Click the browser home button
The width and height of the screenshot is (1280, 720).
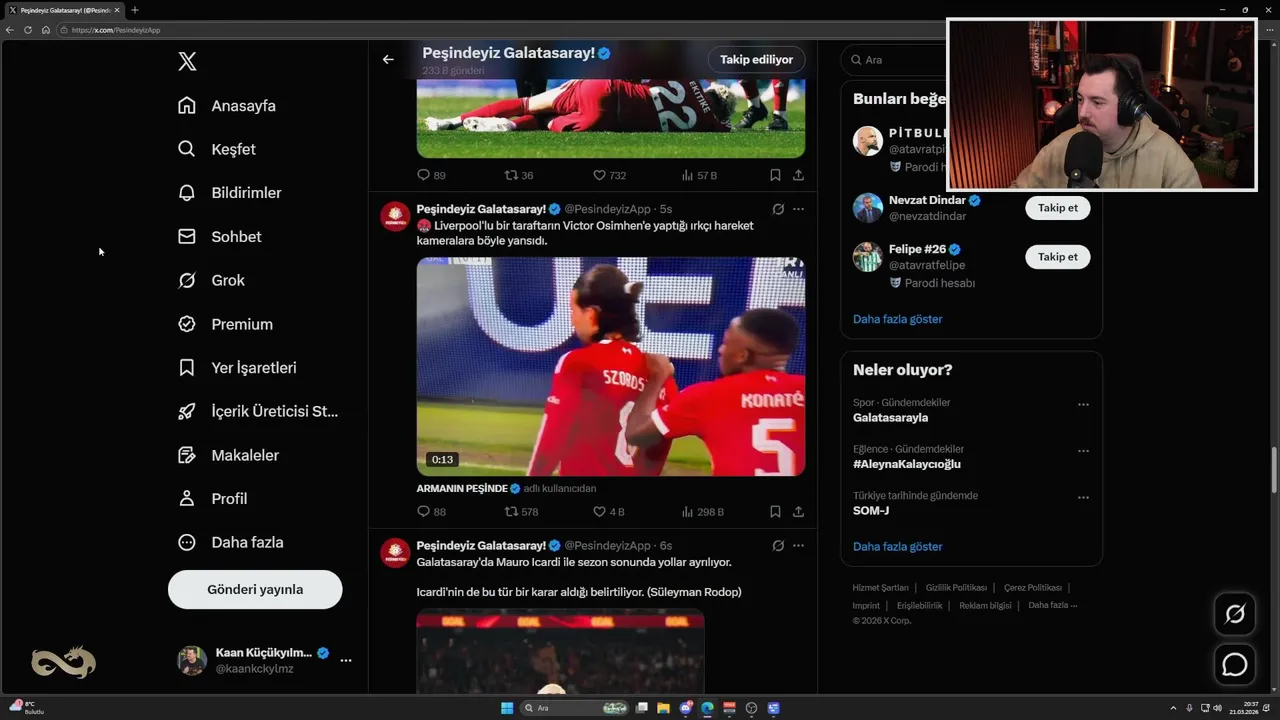point(46,30)
